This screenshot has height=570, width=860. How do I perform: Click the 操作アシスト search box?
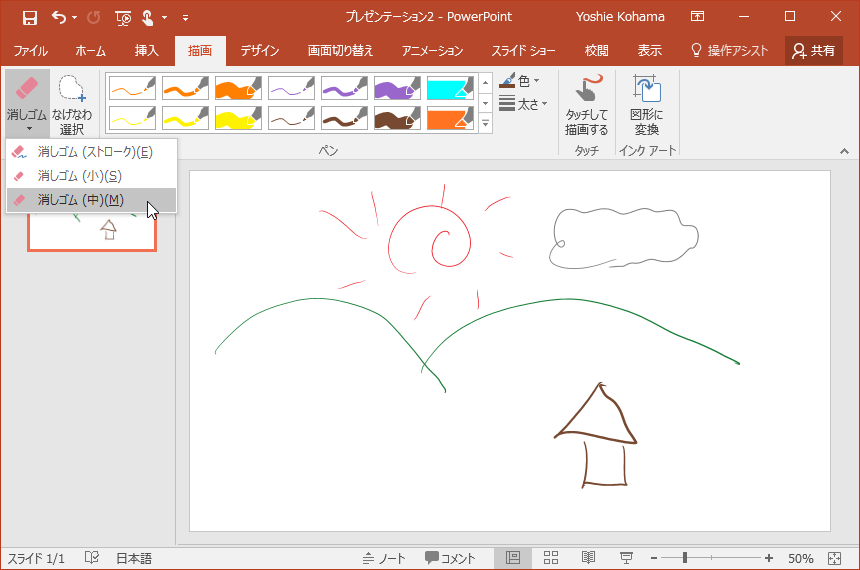click(x=729, y=51)
